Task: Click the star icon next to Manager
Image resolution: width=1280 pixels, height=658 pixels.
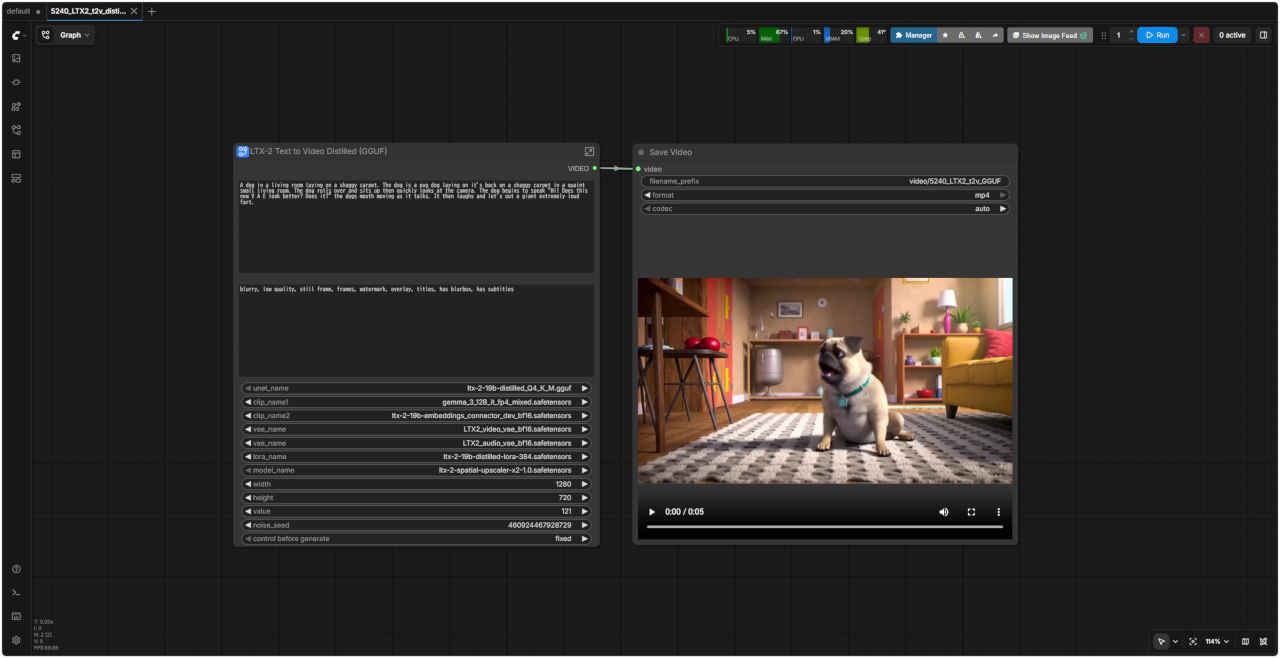Action: [945, 35]
